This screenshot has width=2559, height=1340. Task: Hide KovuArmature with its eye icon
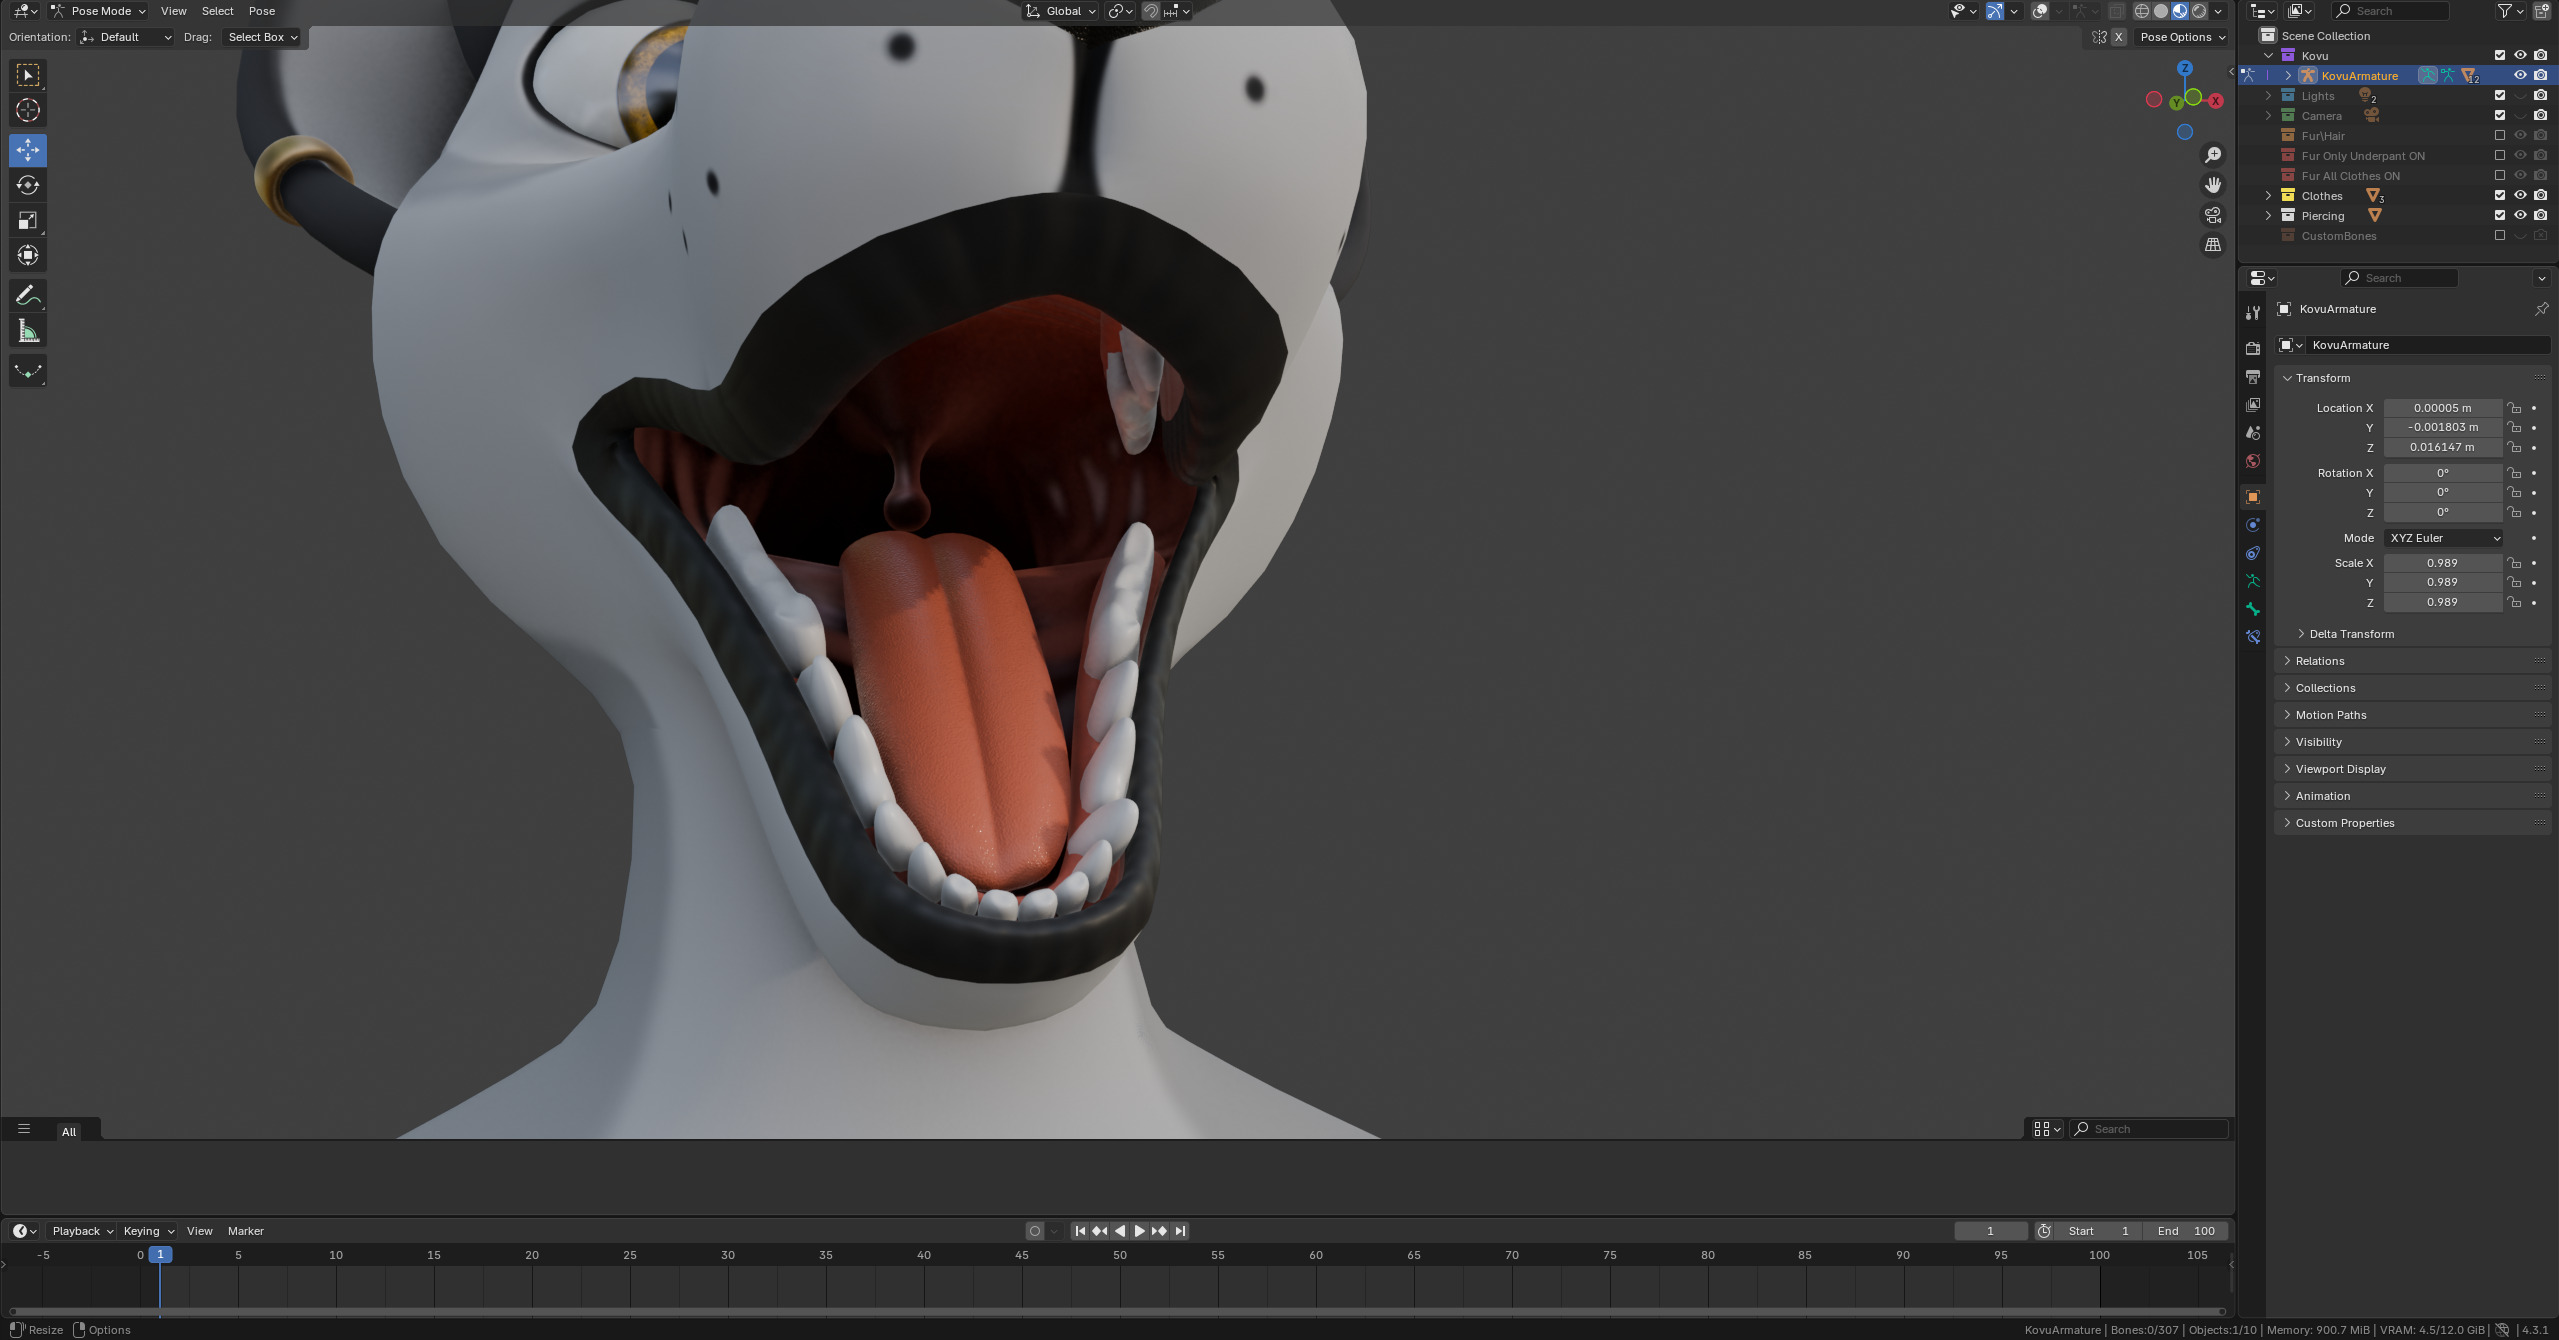pyautogui.click(x=2520, y=75)
